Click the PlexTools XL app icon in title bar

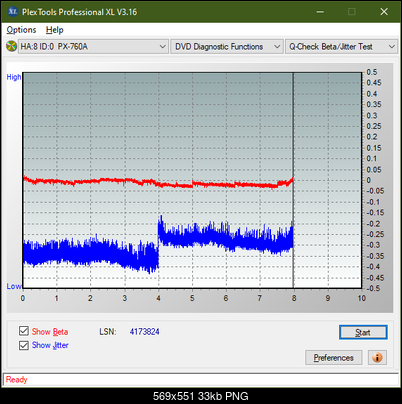pyautogui.click(x=12, y=12)
